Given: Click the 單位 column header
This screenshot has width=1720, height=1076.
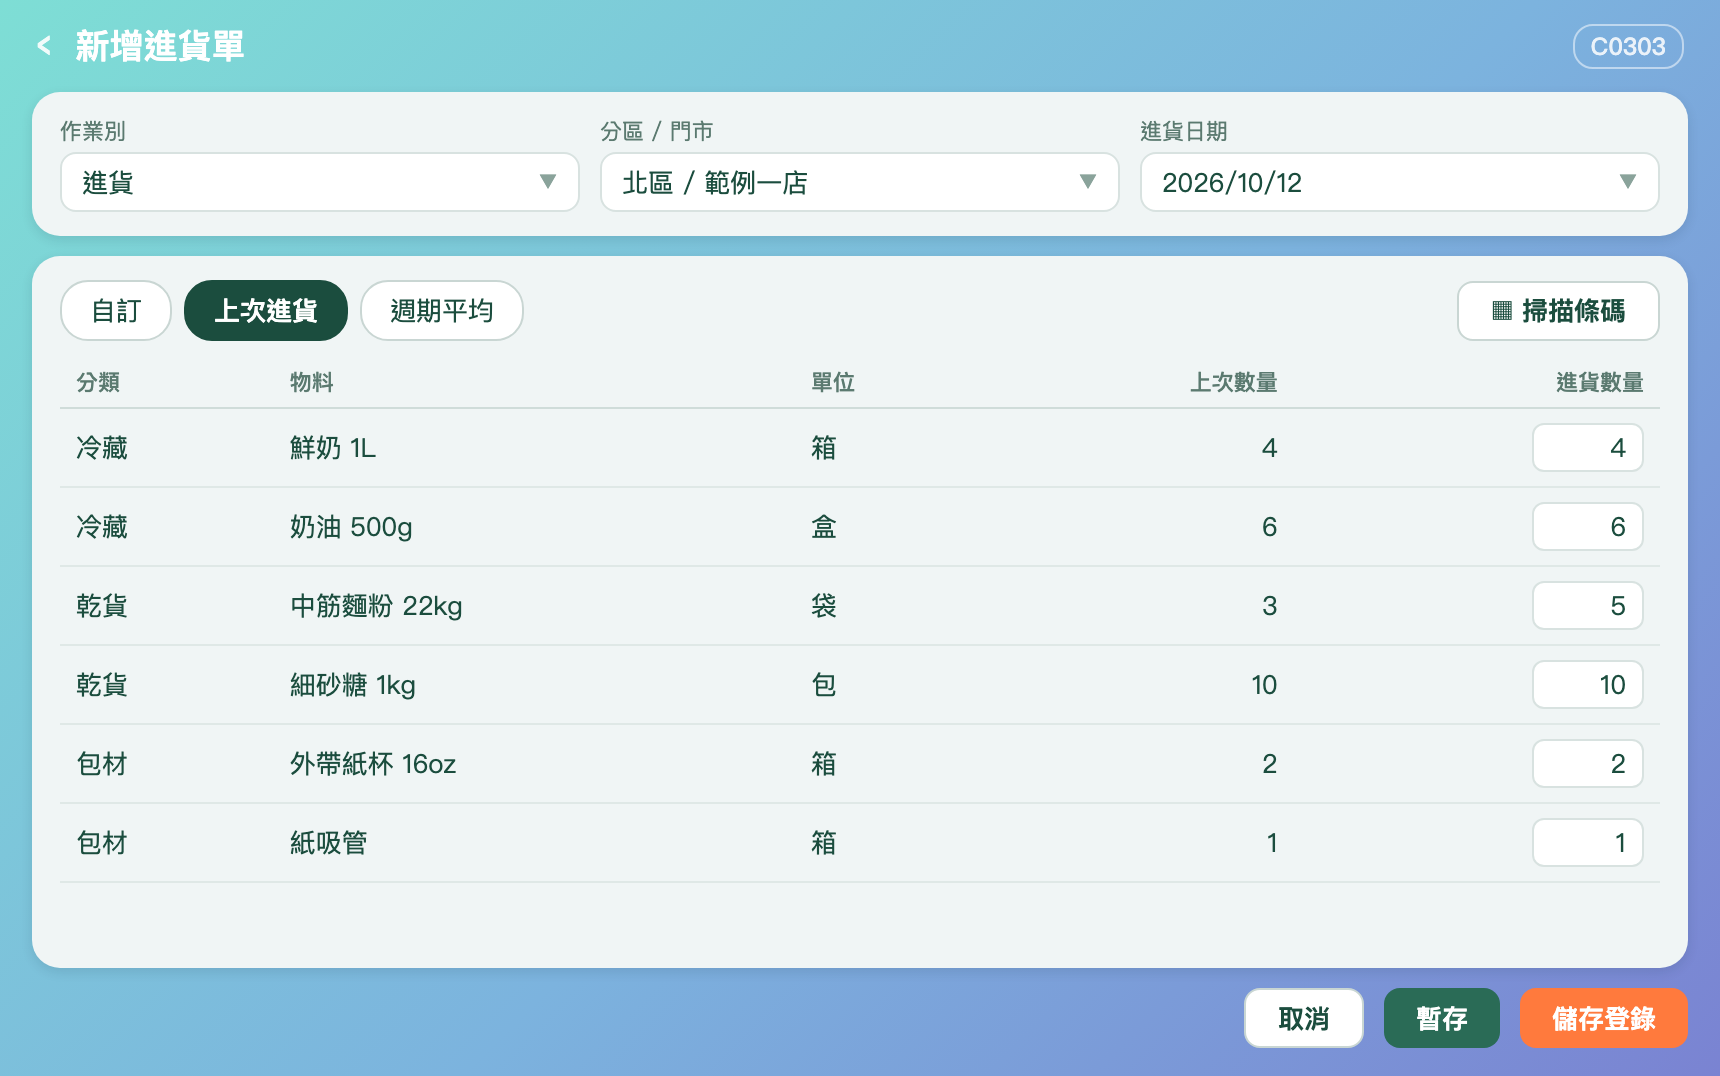Looking at the screenshot, I should [832, 382].
